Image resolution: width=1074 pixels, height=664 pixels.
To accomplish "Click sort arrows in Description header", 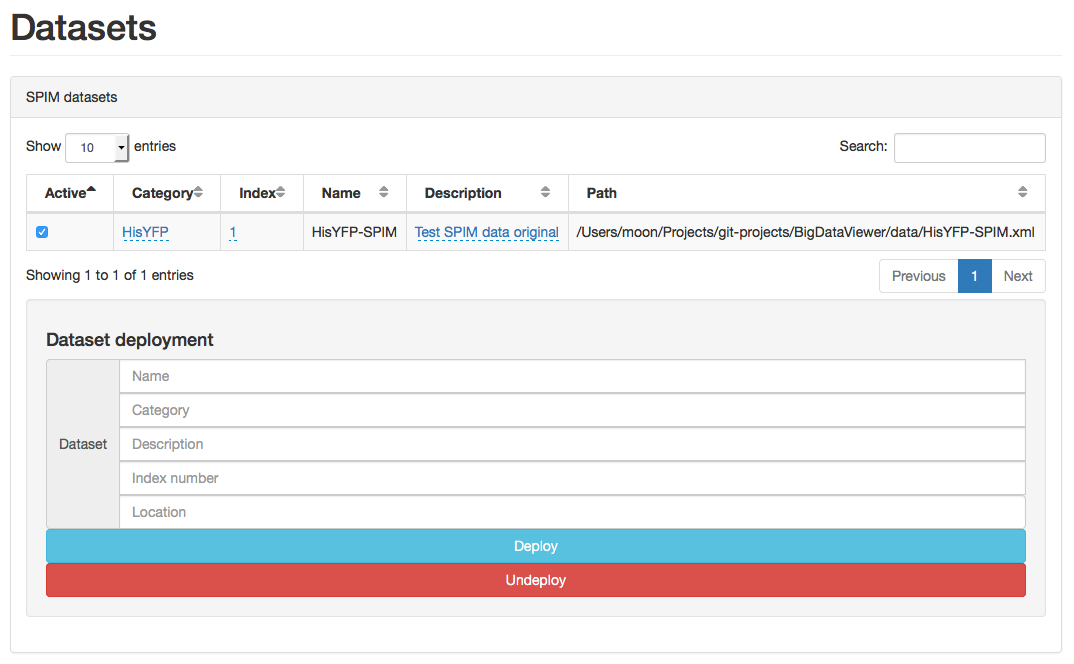I will point(545,193).
